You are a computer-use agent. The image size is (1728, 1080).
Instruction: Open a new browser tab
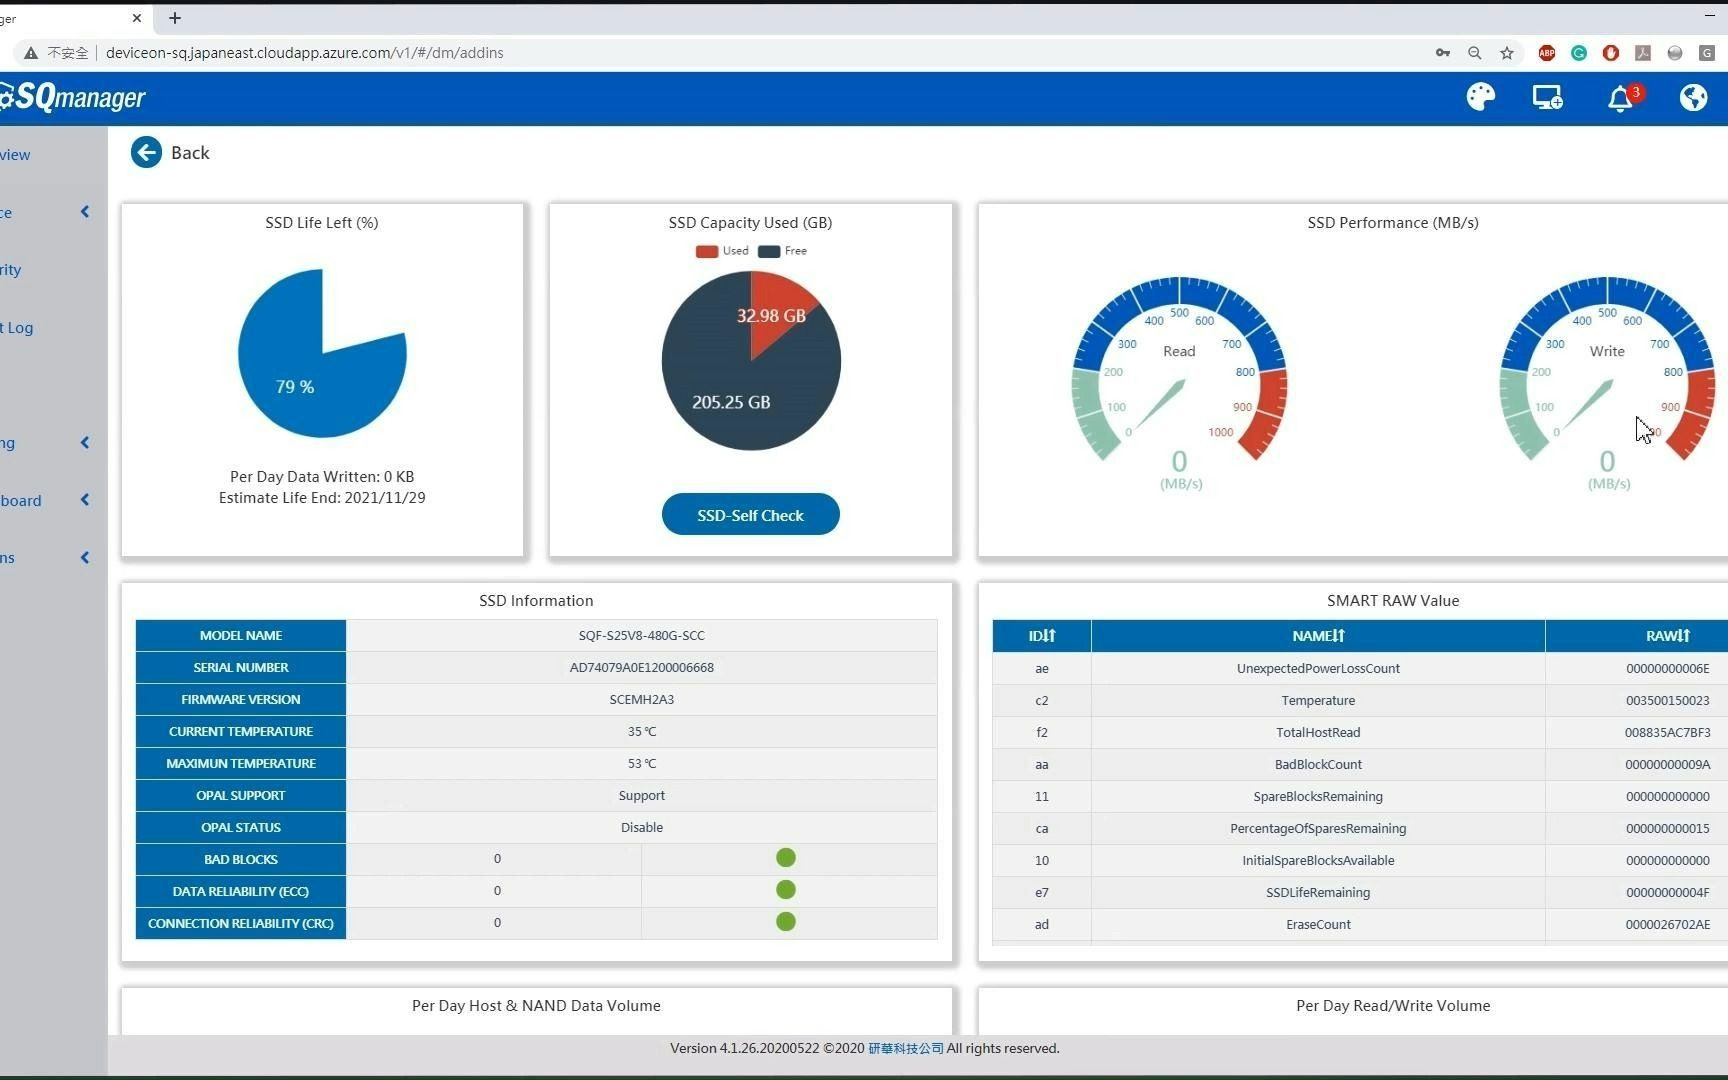175,18
